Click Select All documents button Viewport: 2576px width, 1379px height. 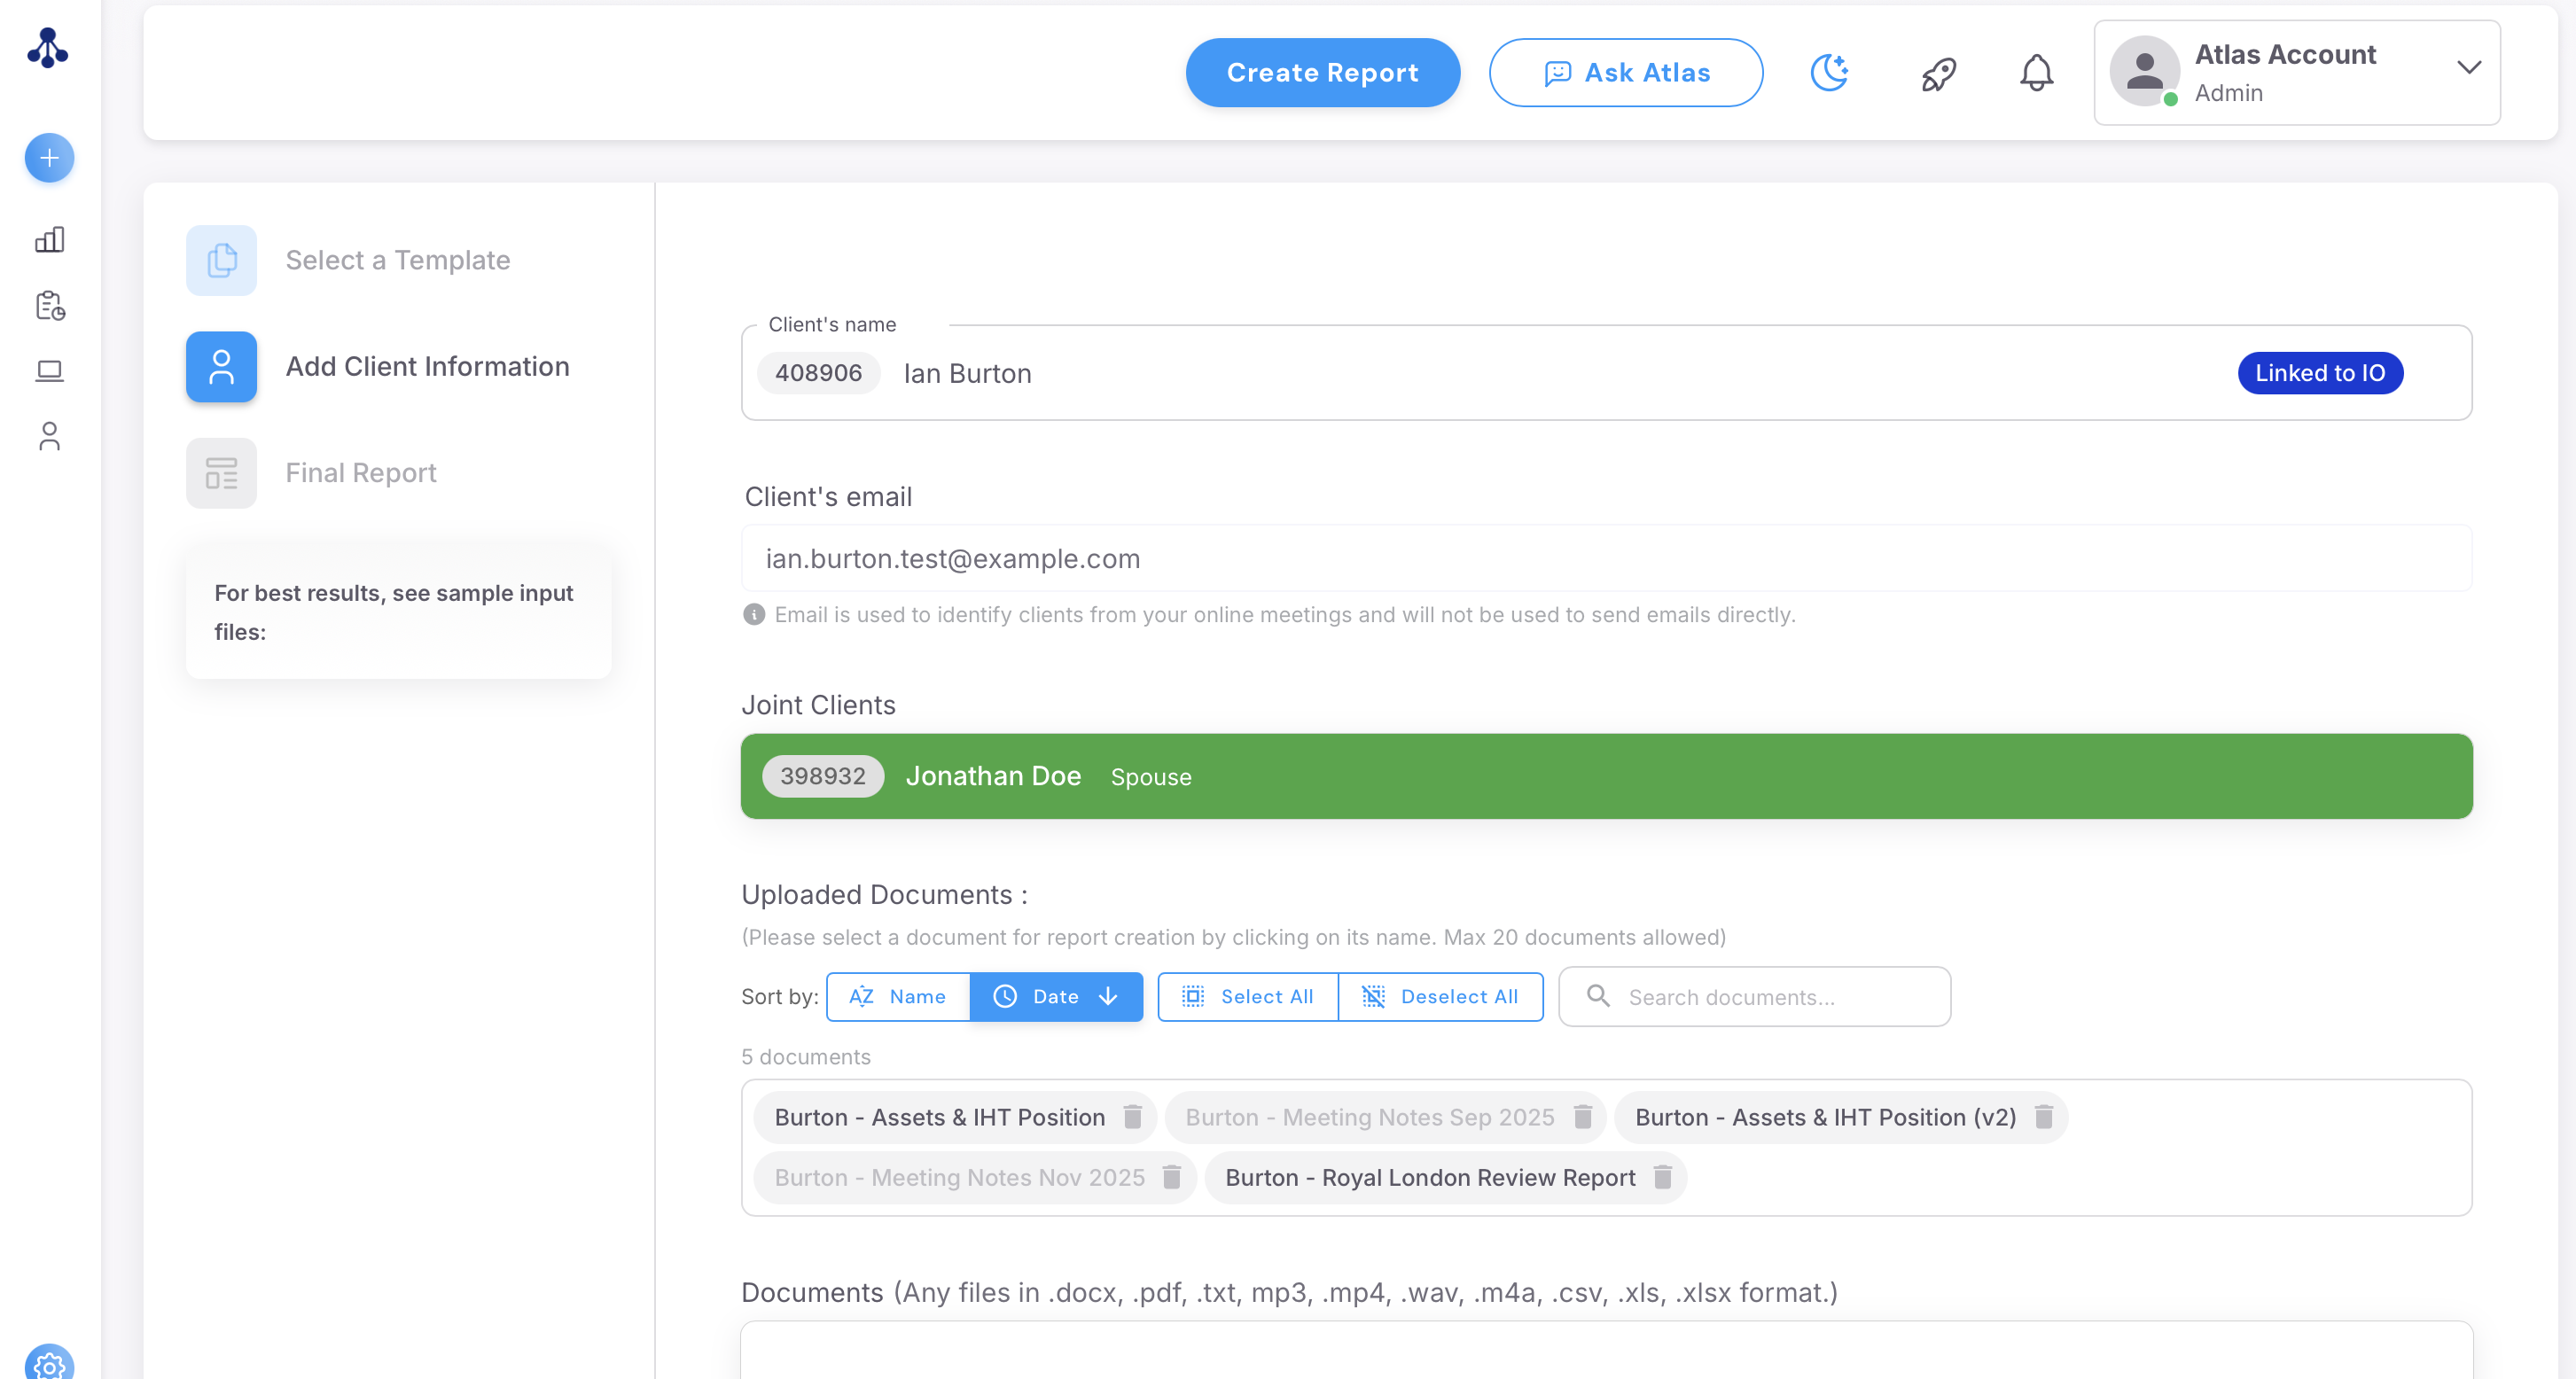coord(1247,996)
